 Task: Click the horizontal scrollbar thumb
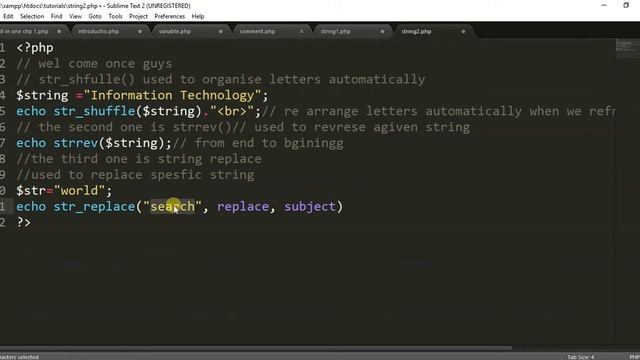tap(256, 348)
